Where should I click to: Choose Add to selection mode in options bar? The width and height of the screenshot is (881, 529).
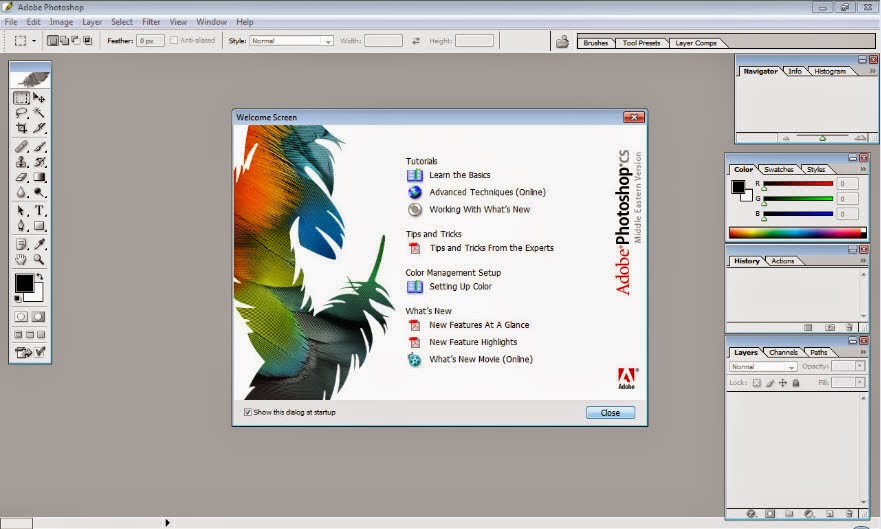coord(64,40)
